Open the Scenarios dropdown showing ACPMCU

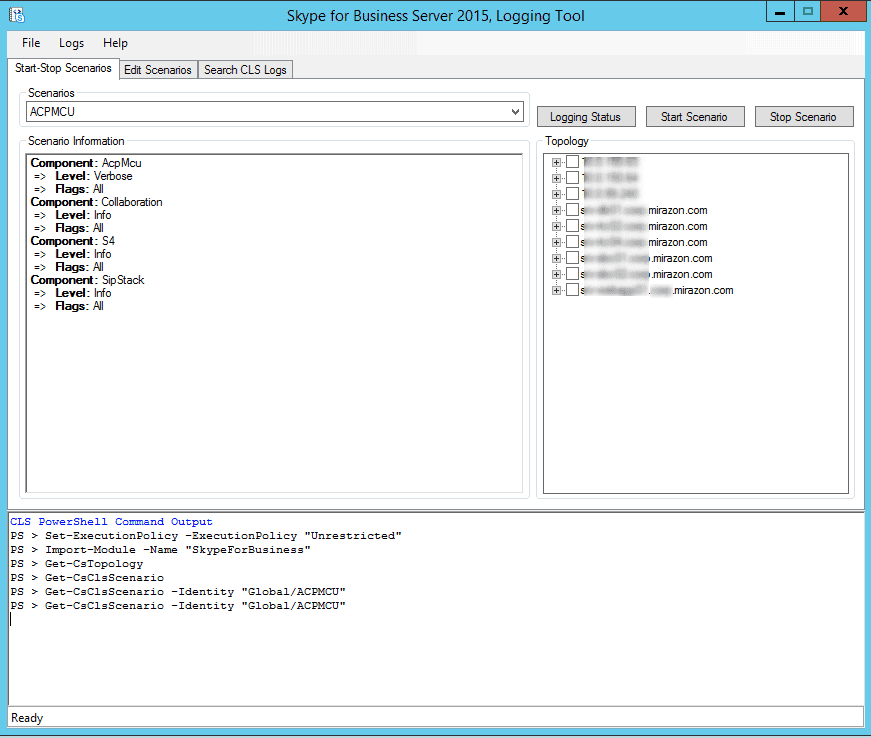pyautogui.click(x=274, y=112)
